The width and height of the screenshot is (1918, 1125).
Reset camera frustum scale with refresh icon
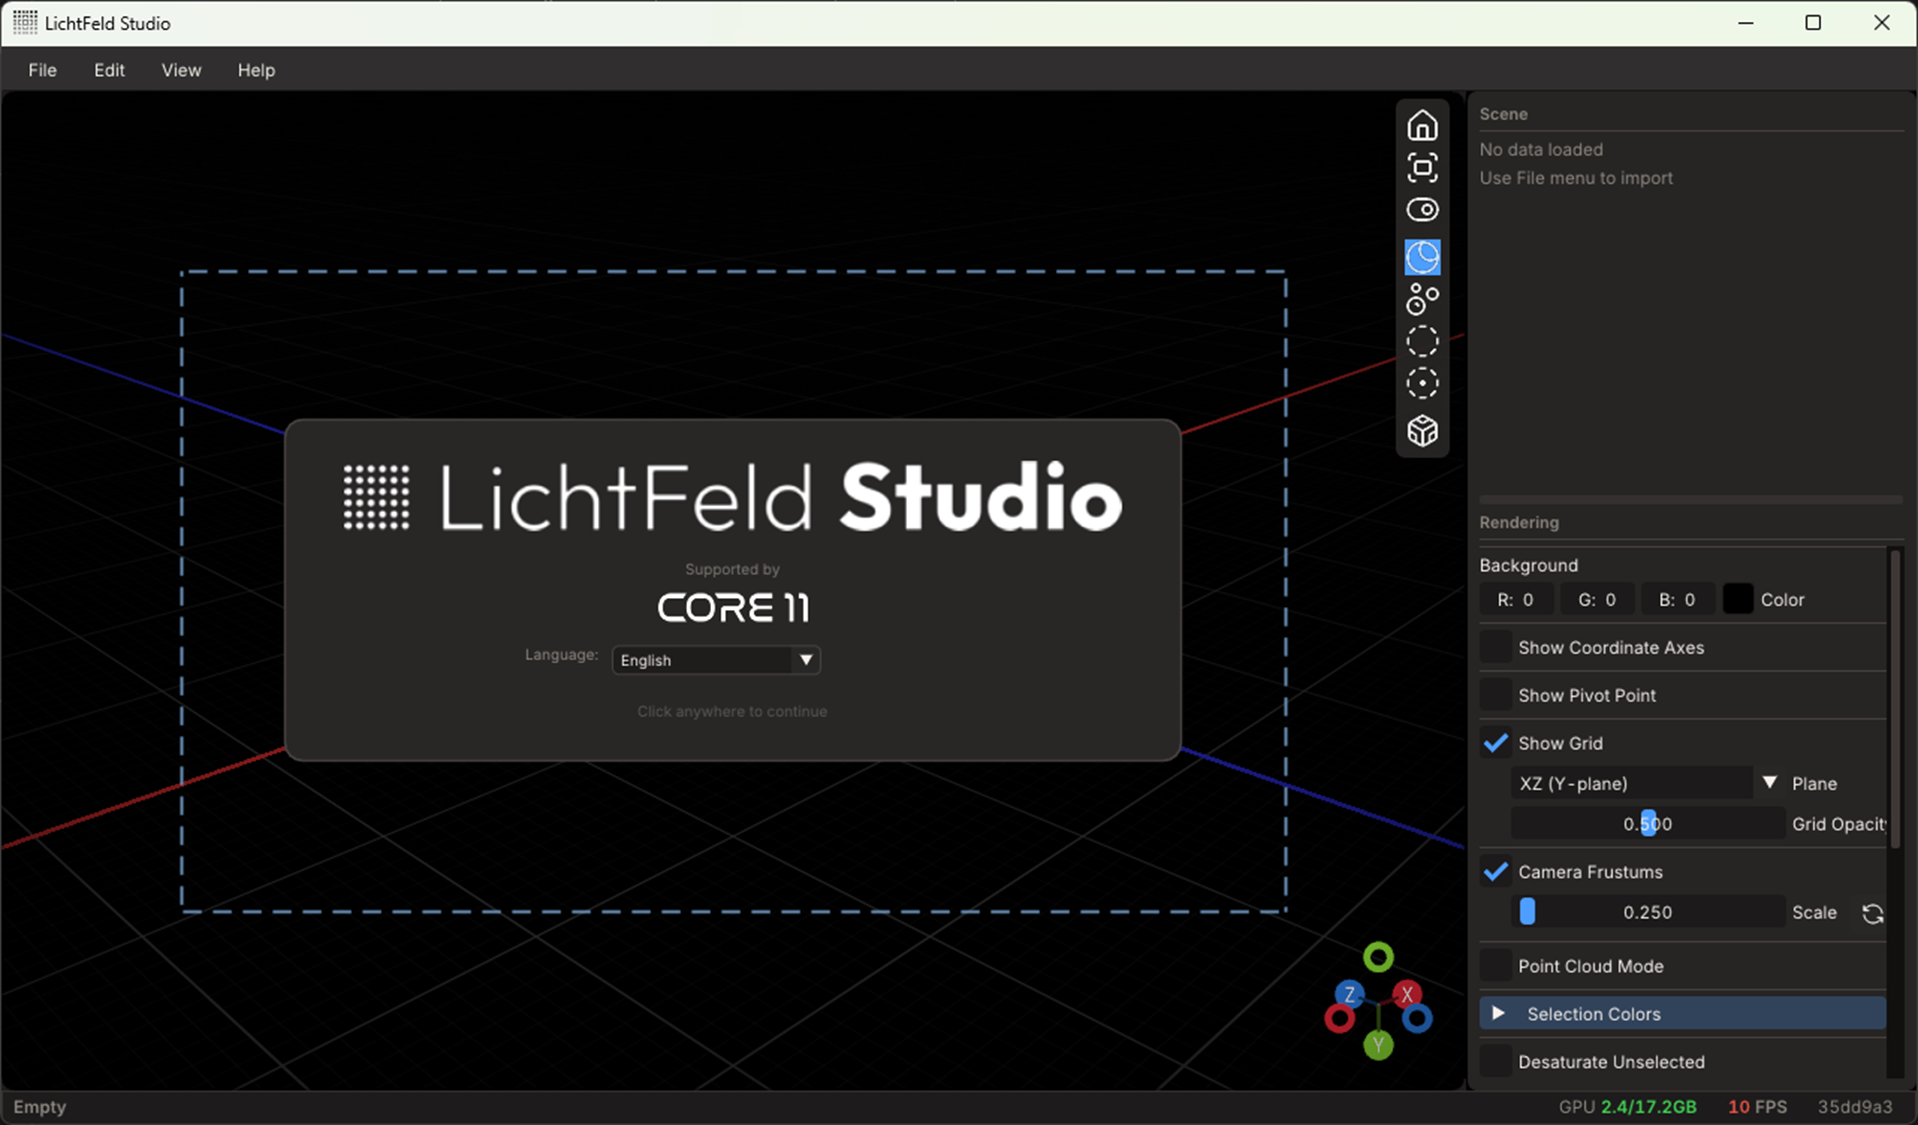pyautogui.click(x=1872, y=913)
